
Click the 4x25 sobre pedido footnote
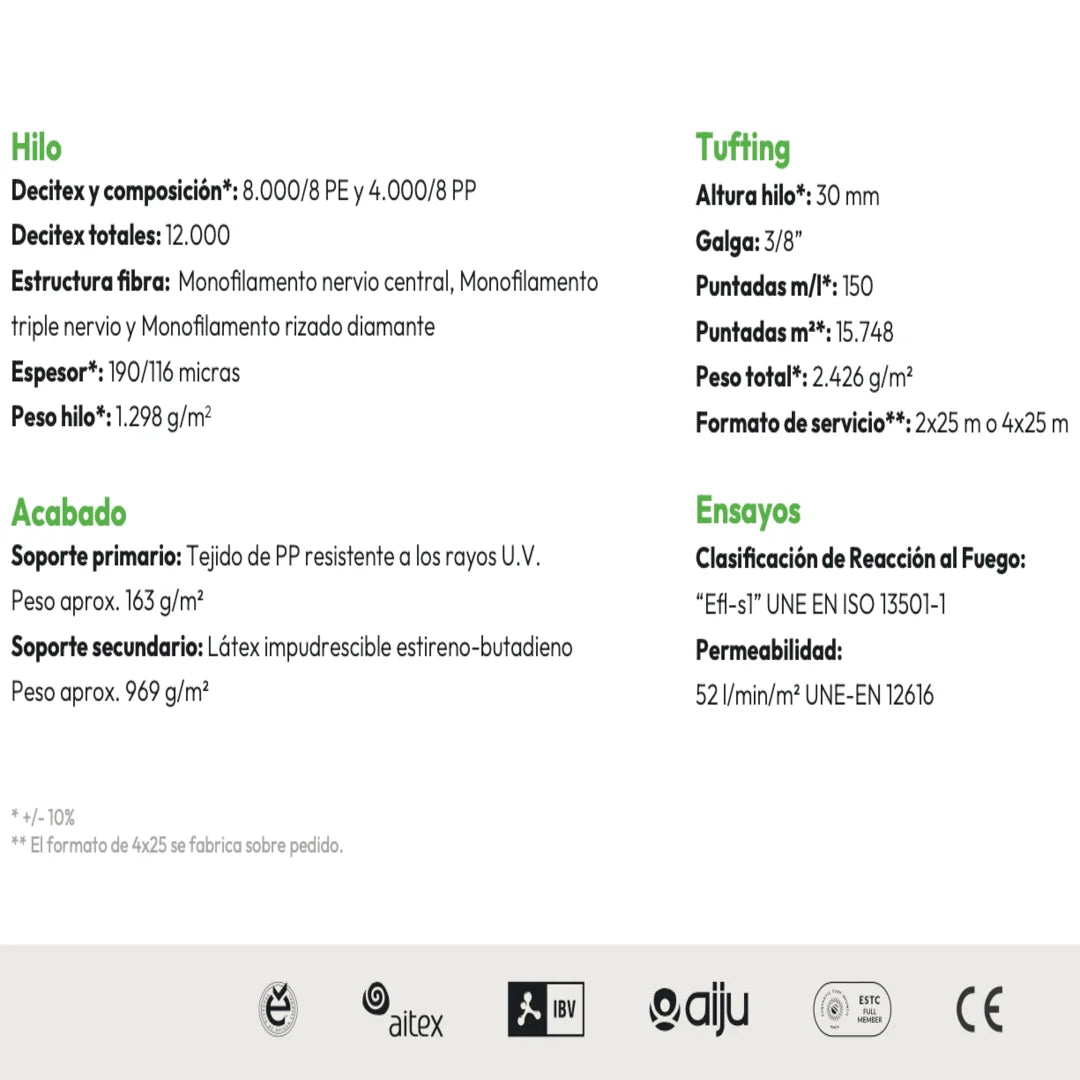pyautogui.click(x=177, y=846)
